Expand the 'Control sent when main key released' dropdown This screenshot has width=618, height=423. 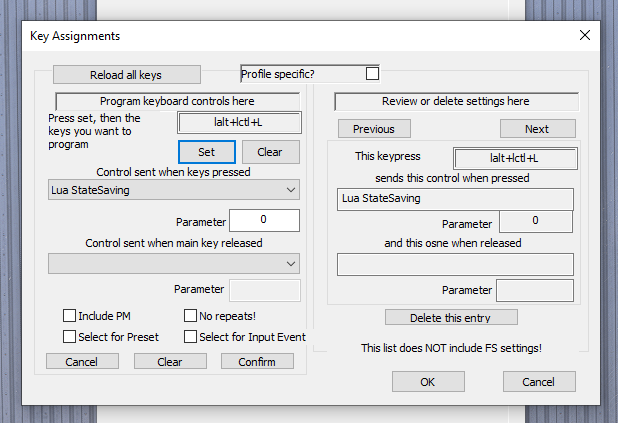coord(174,263)
